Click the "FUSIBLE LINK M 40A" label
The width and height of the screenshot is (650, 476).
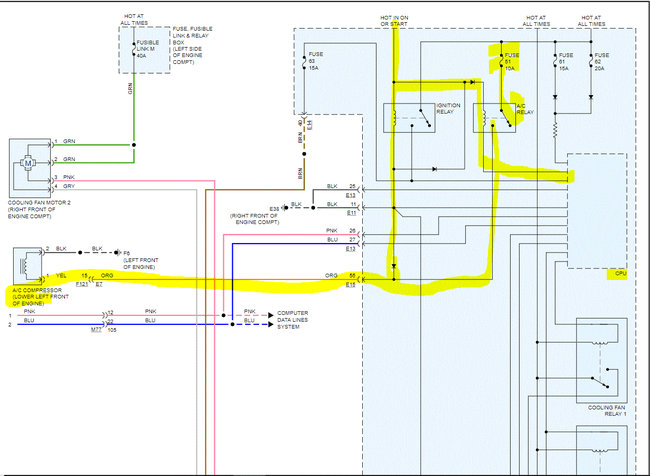(148, 49)
